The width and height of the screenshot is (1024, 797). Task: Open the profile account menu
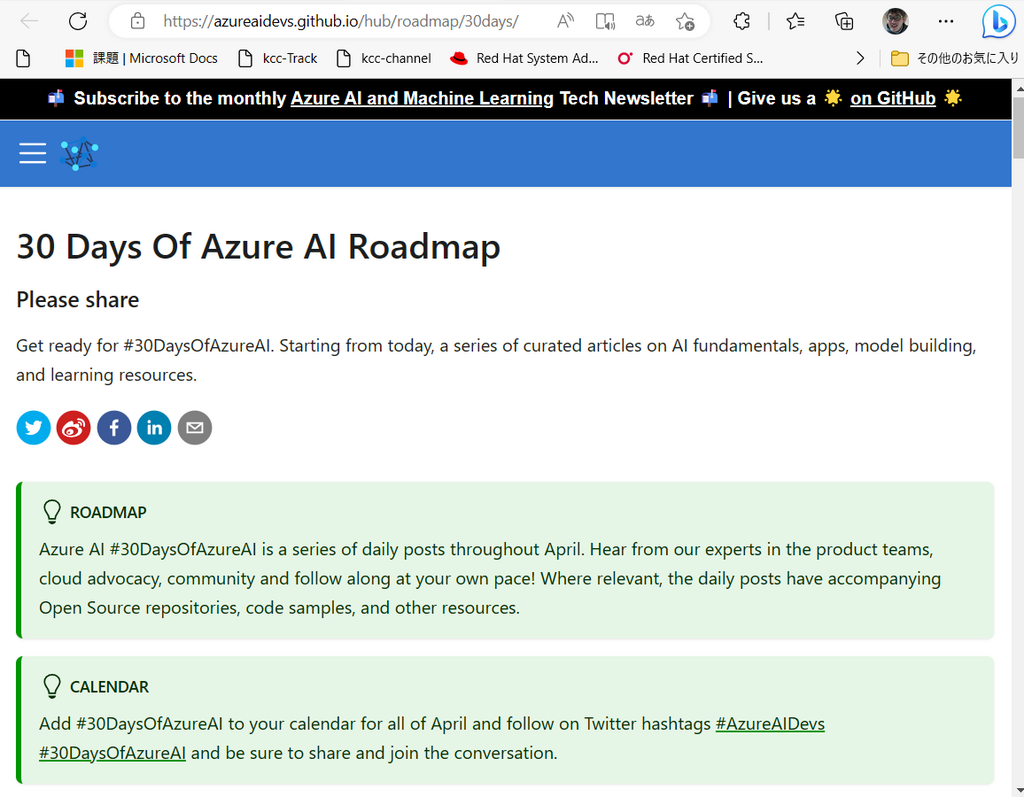895,21
